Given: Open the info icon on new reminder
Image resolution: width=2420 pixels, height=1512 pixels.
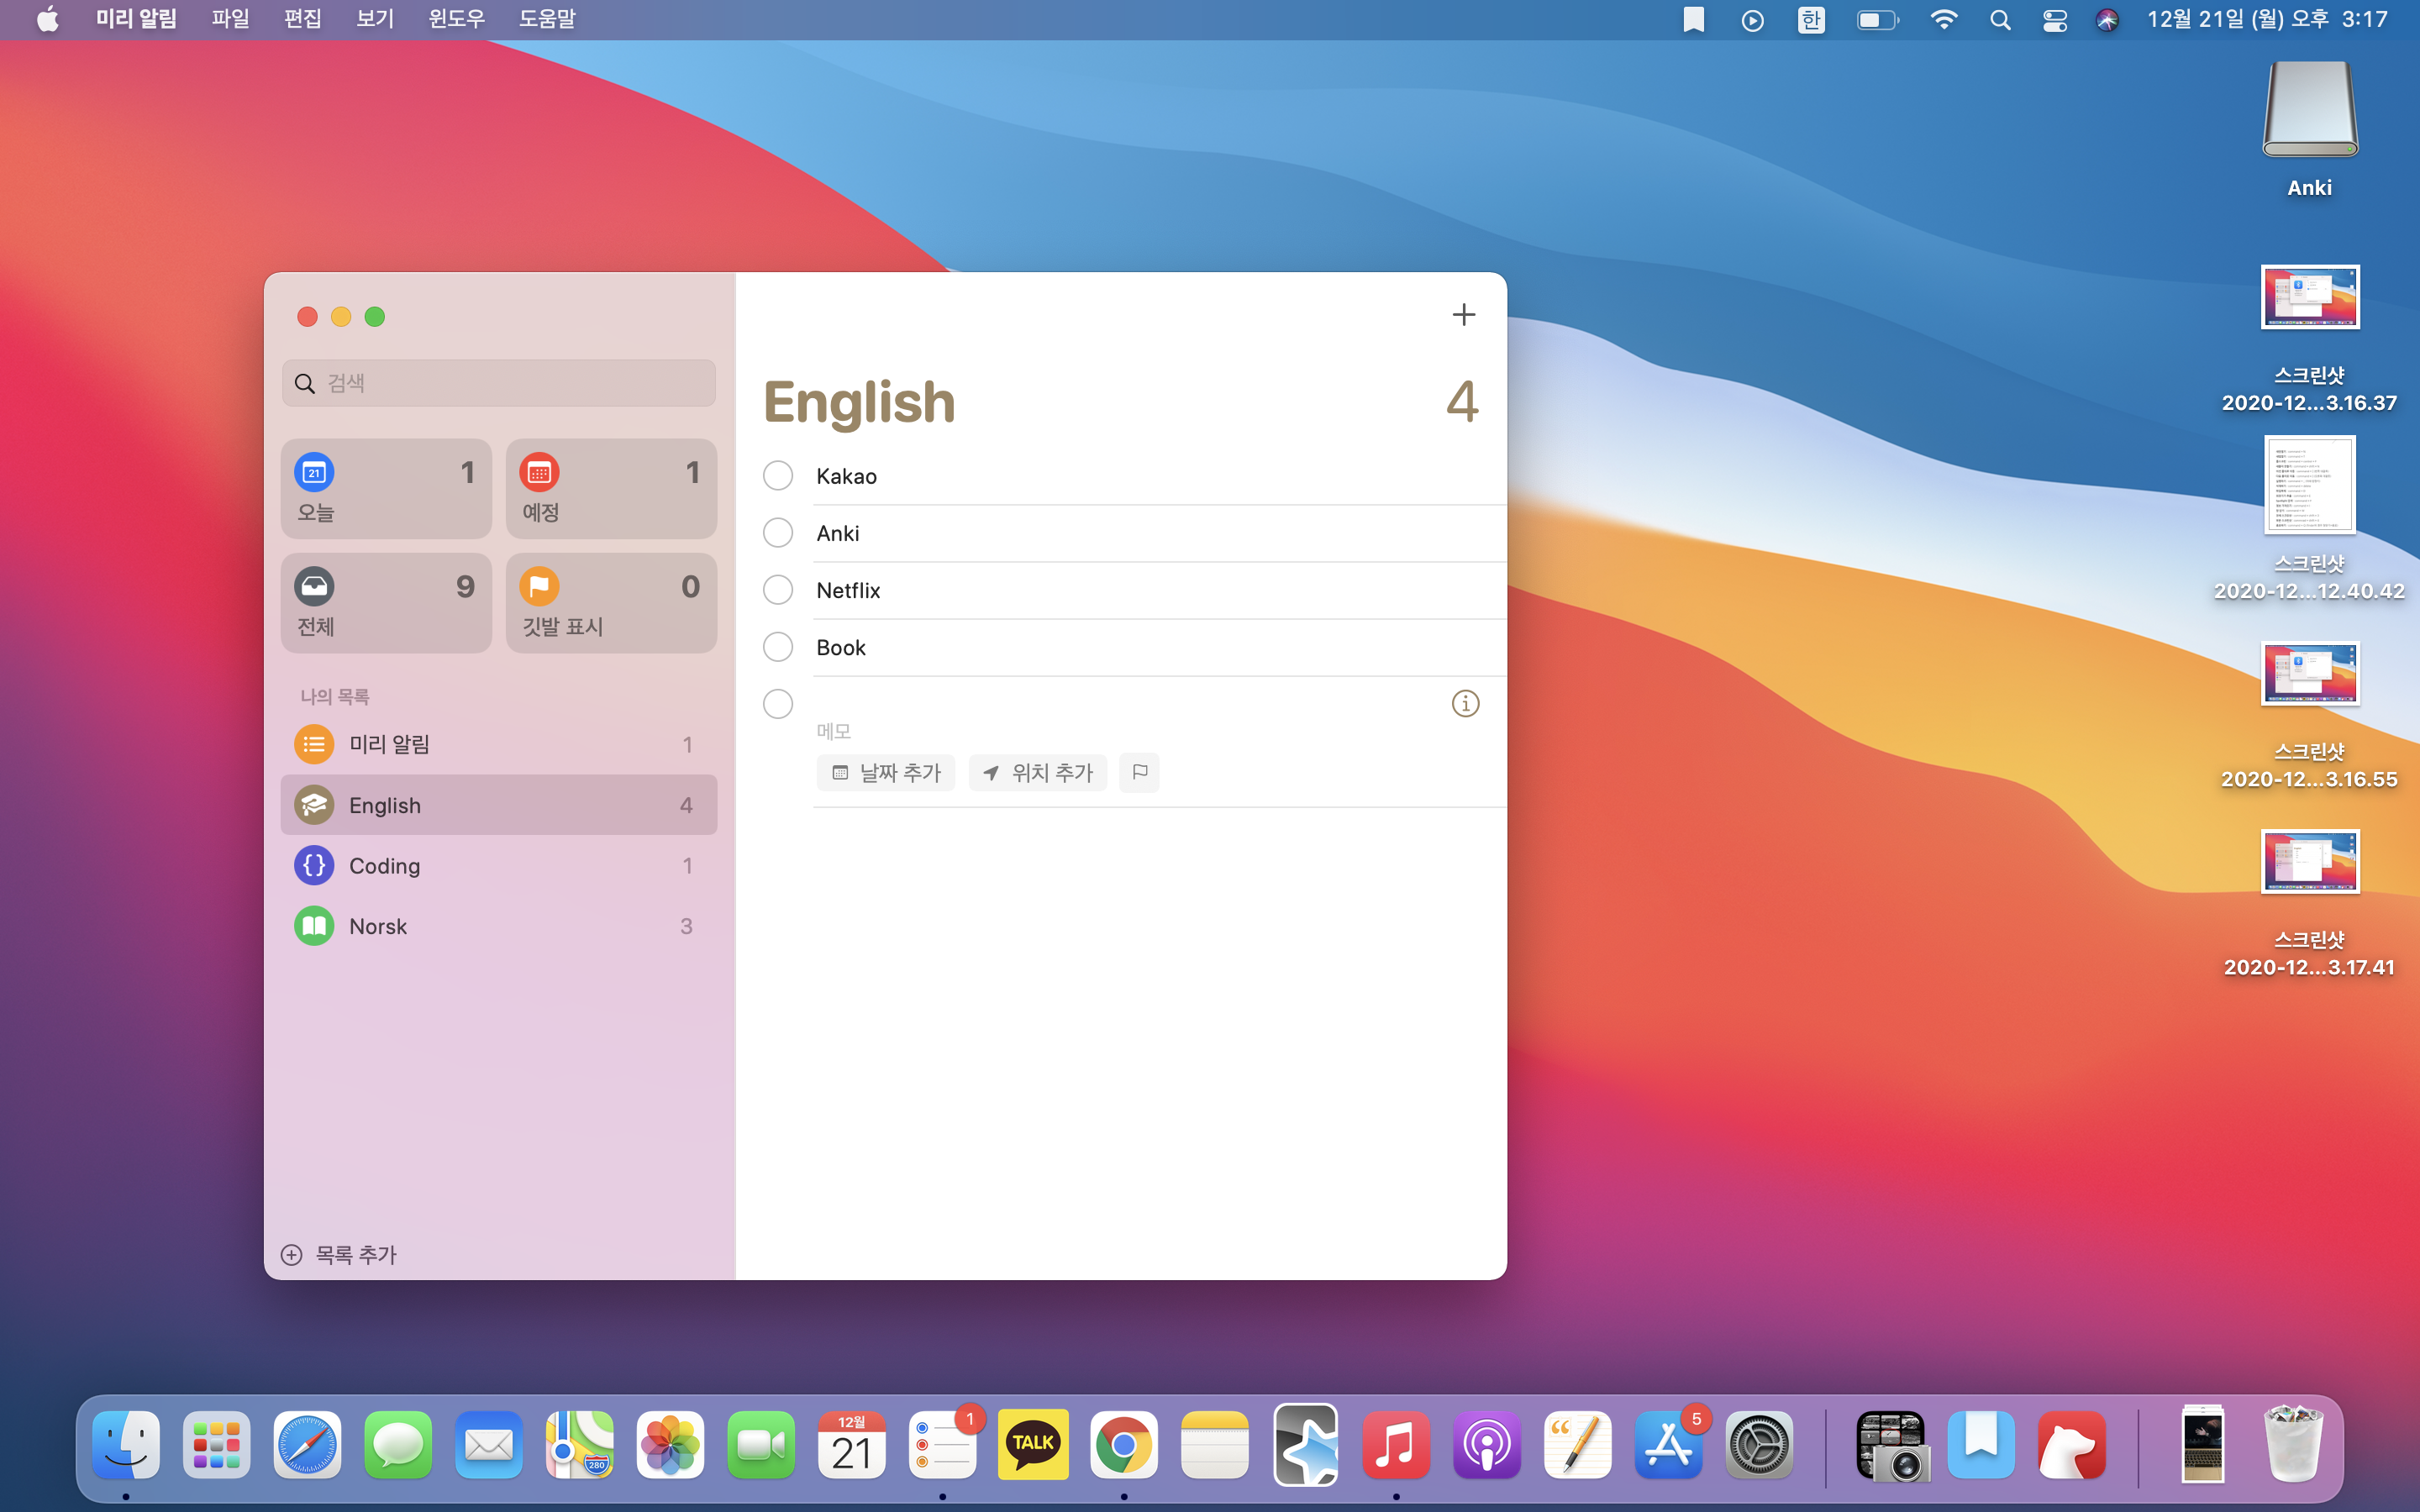Looking at the screenshot, I should pyautogui.click(x=1465, y=704).
